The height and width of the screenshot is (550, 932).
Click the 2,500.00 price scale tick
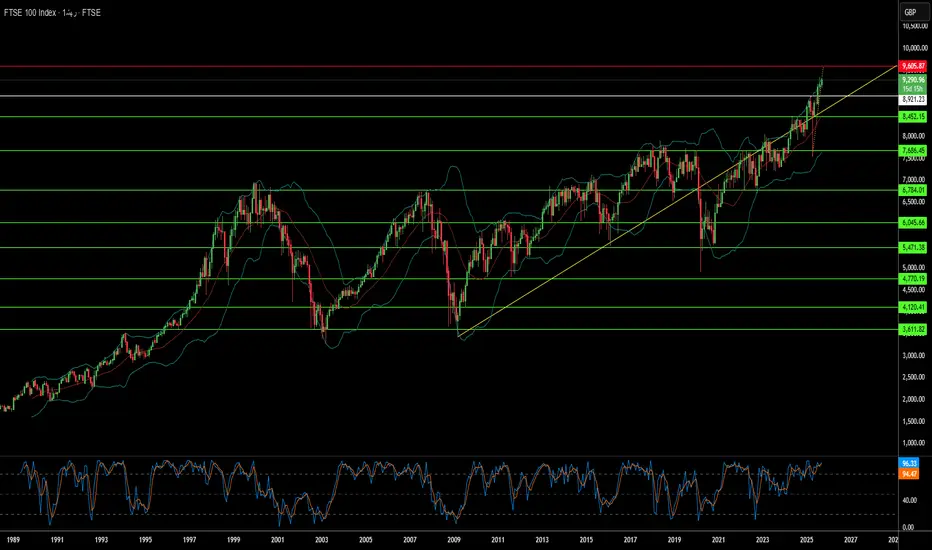tap(914, 377)
